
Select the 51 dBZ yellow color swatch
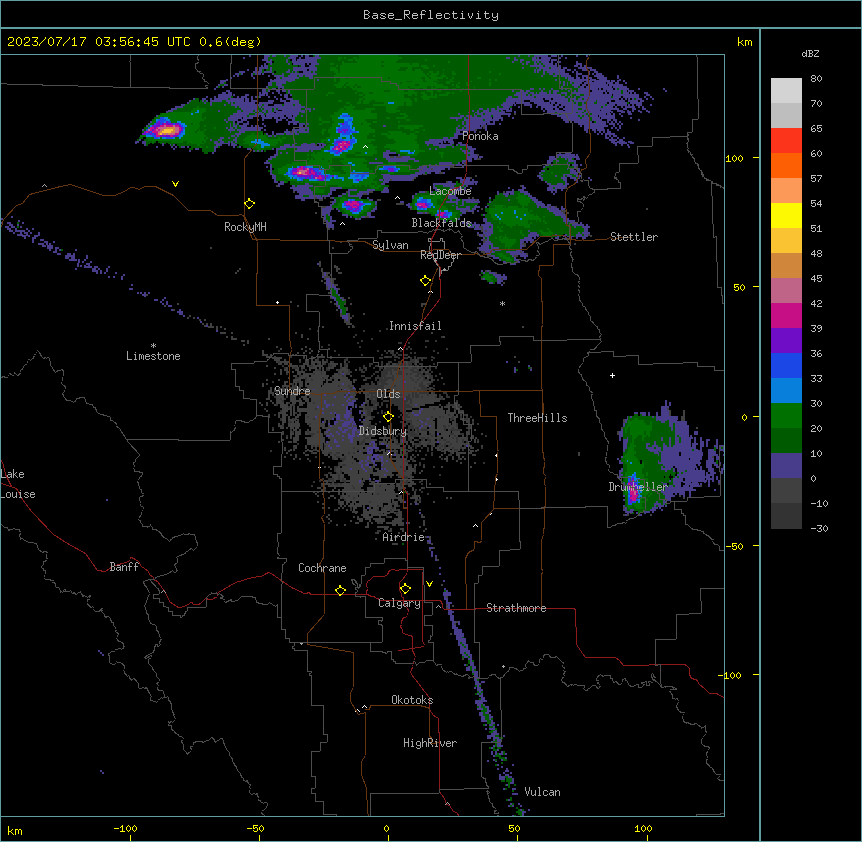(x=786, y=215)
